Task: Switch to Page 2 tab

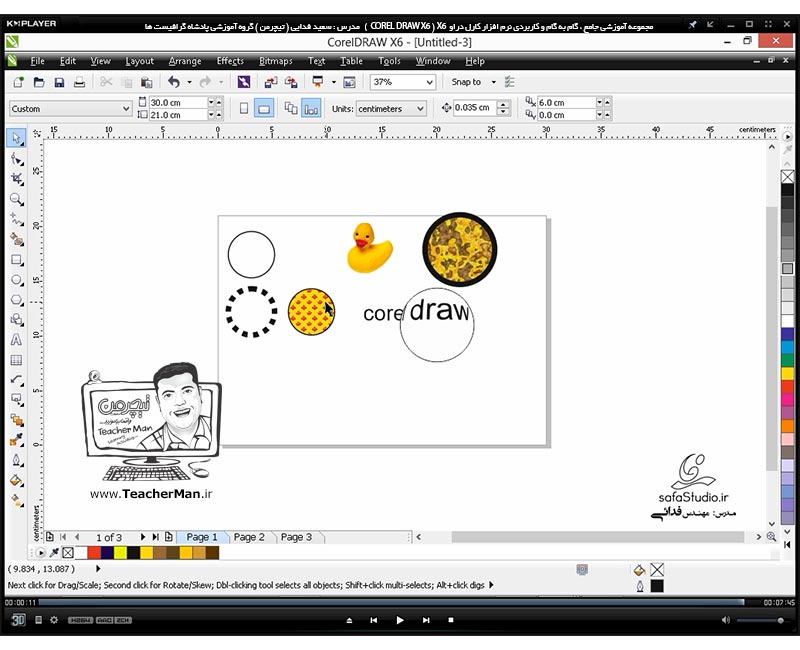Action: 249,537
